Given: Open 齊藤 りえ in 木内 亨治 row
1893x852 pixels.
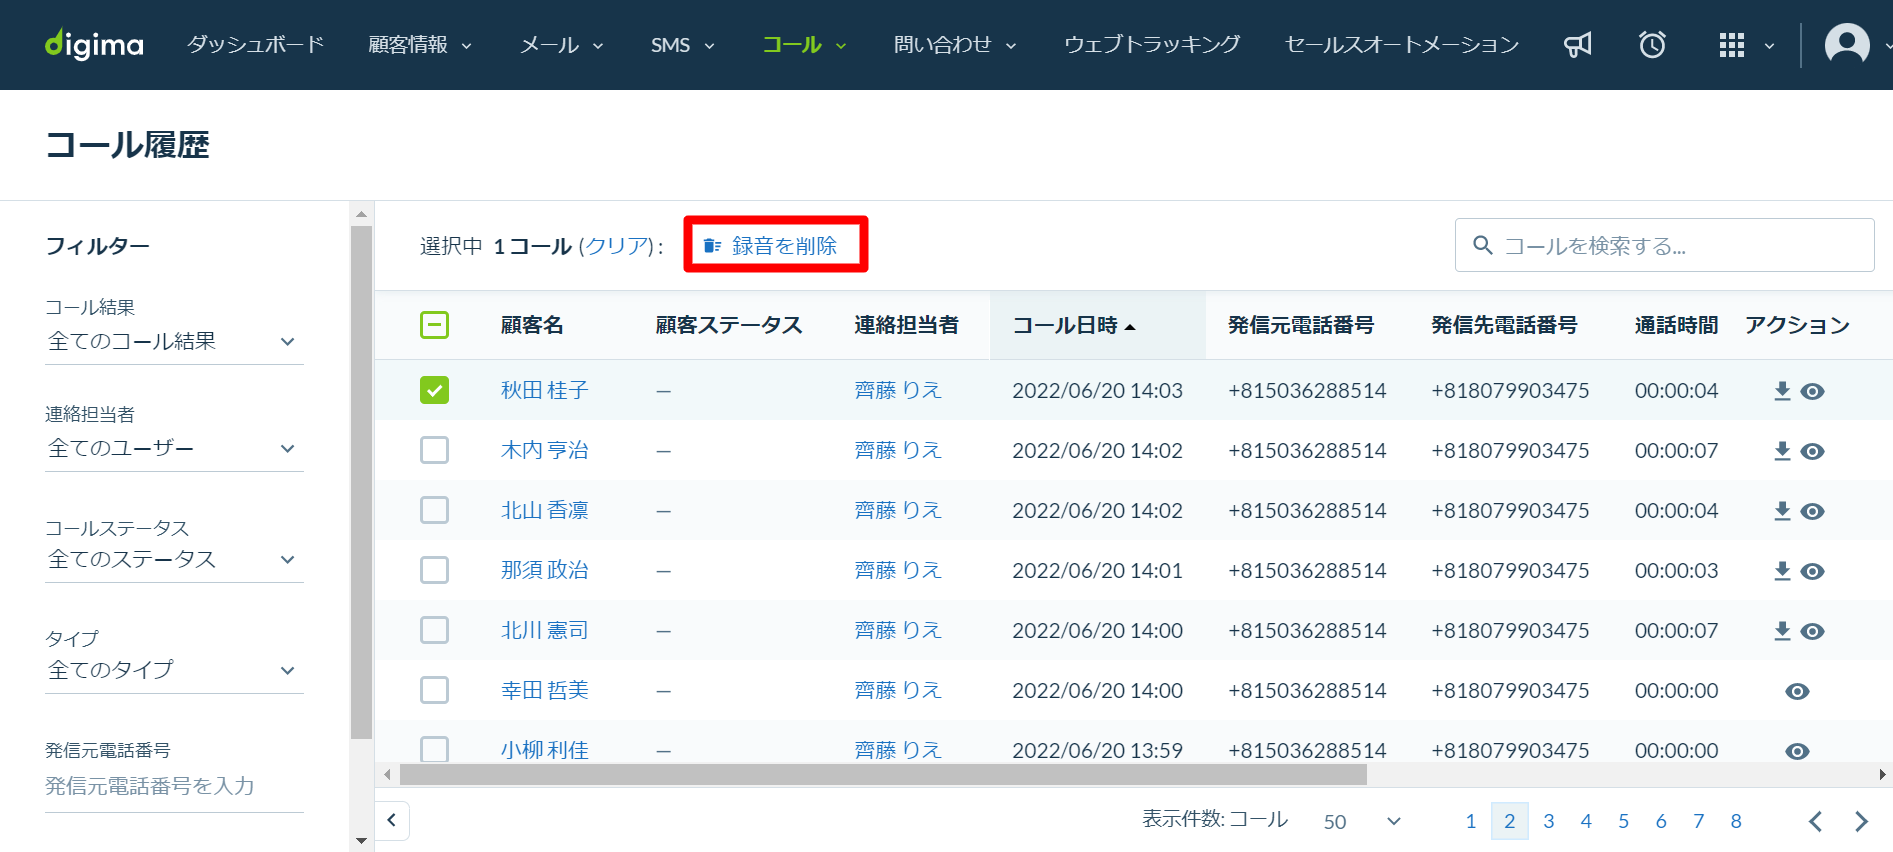Looking at the screenshot, I should point(898,450).
